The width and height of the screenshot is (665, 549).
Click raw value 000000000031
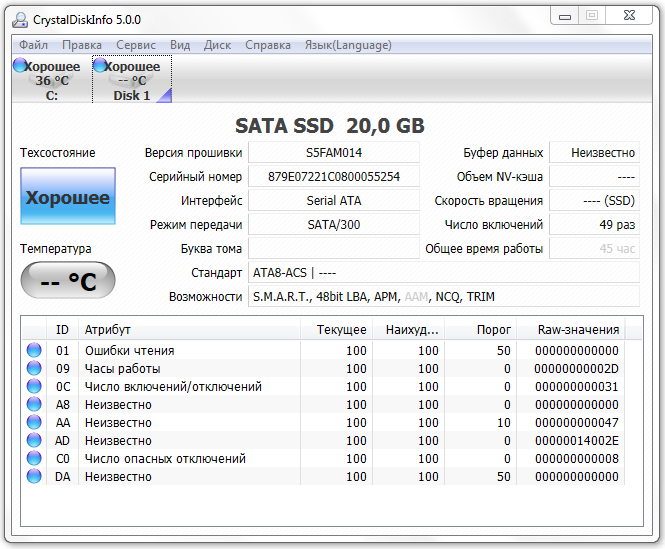576,387
